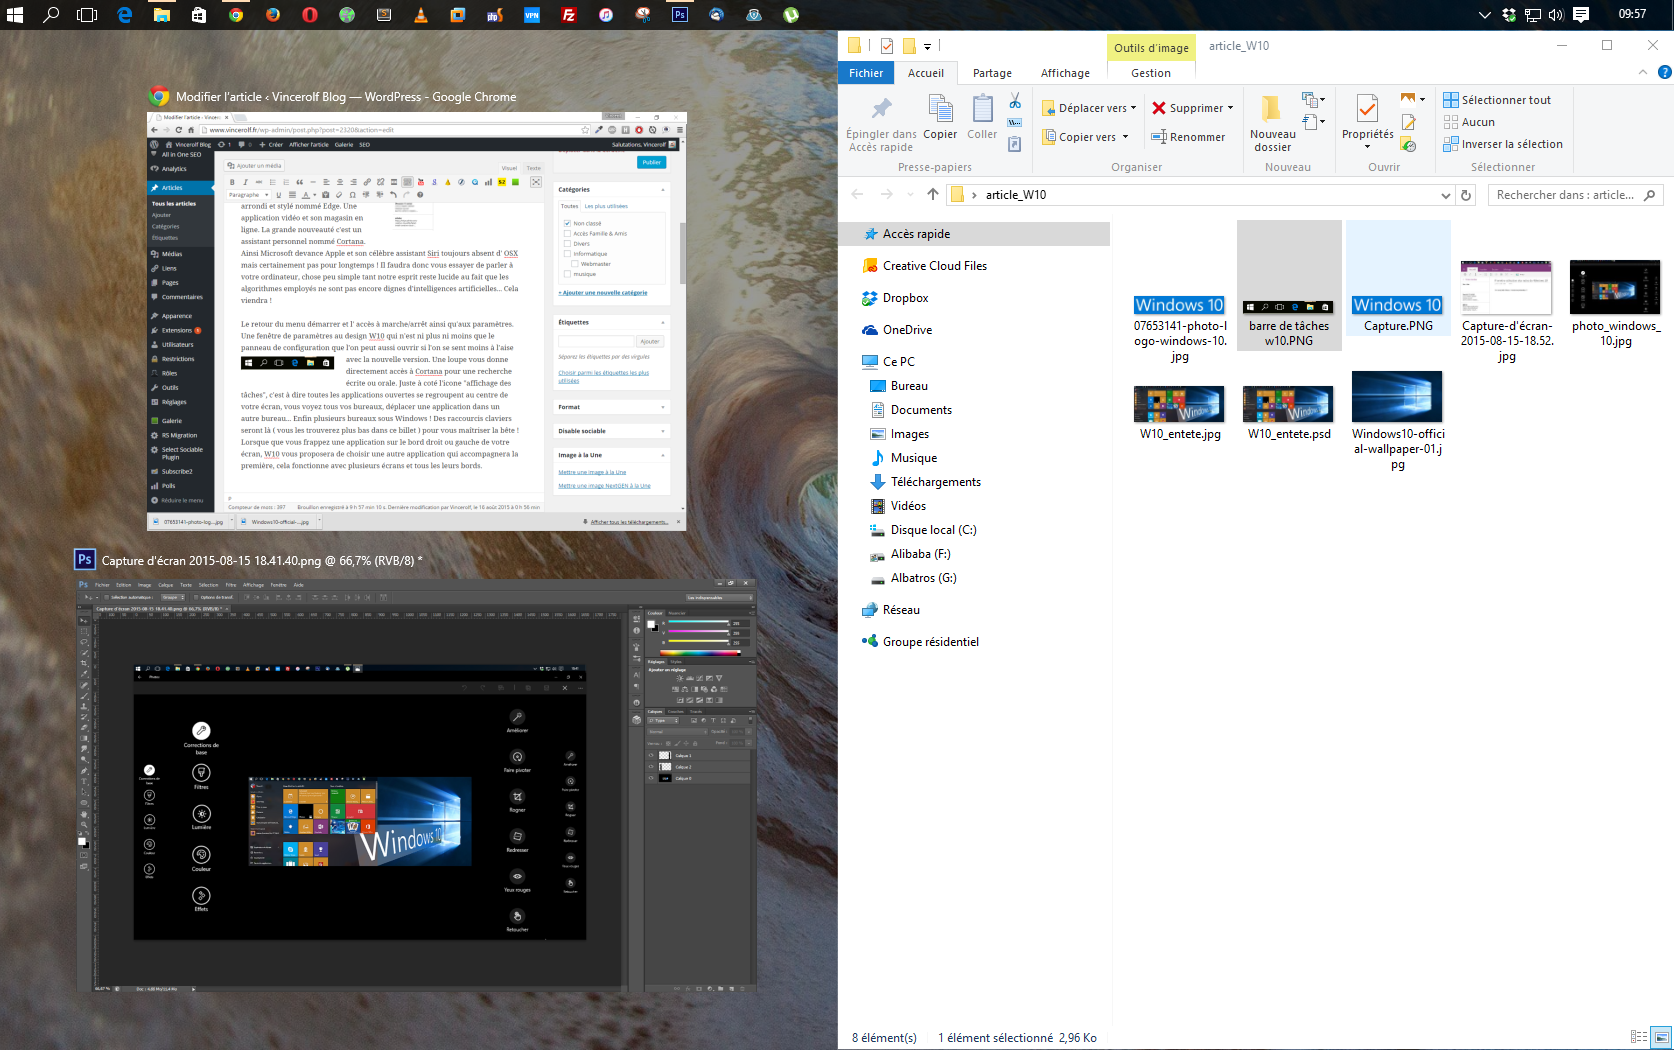The height and width of the screenshot is (1050, 1674).
Task: Switch to details view layout
Action: tap(1638, 1037)
